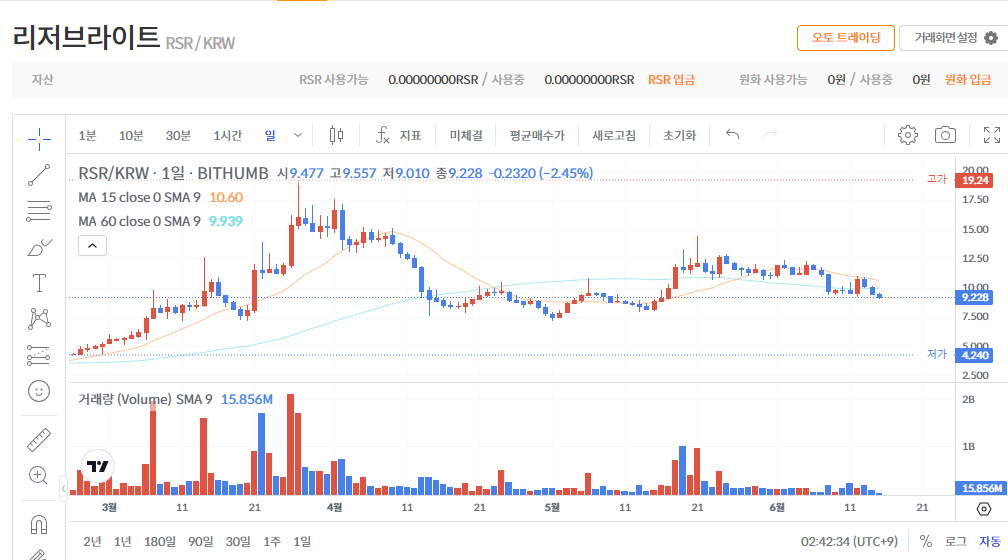Image resolution: width=1008 pixels, height=560 pixels.
Task: Click the 19.24 high price label
Action: [x=975, y=180]
